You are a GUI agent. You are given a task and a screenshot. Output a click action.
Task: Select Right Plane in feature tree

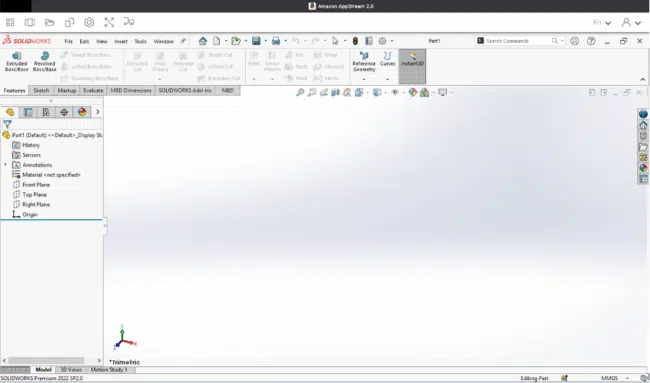[x=36, y=204]
